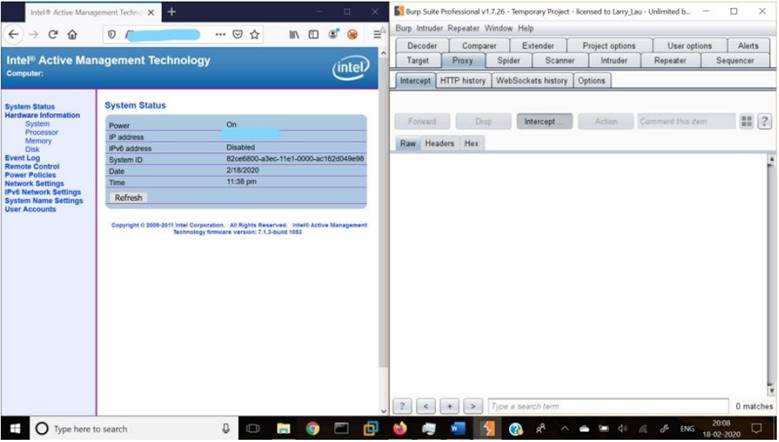779x442 pixels.
Task: Switch to the Scanner tab
Action: tap(560, 61)
